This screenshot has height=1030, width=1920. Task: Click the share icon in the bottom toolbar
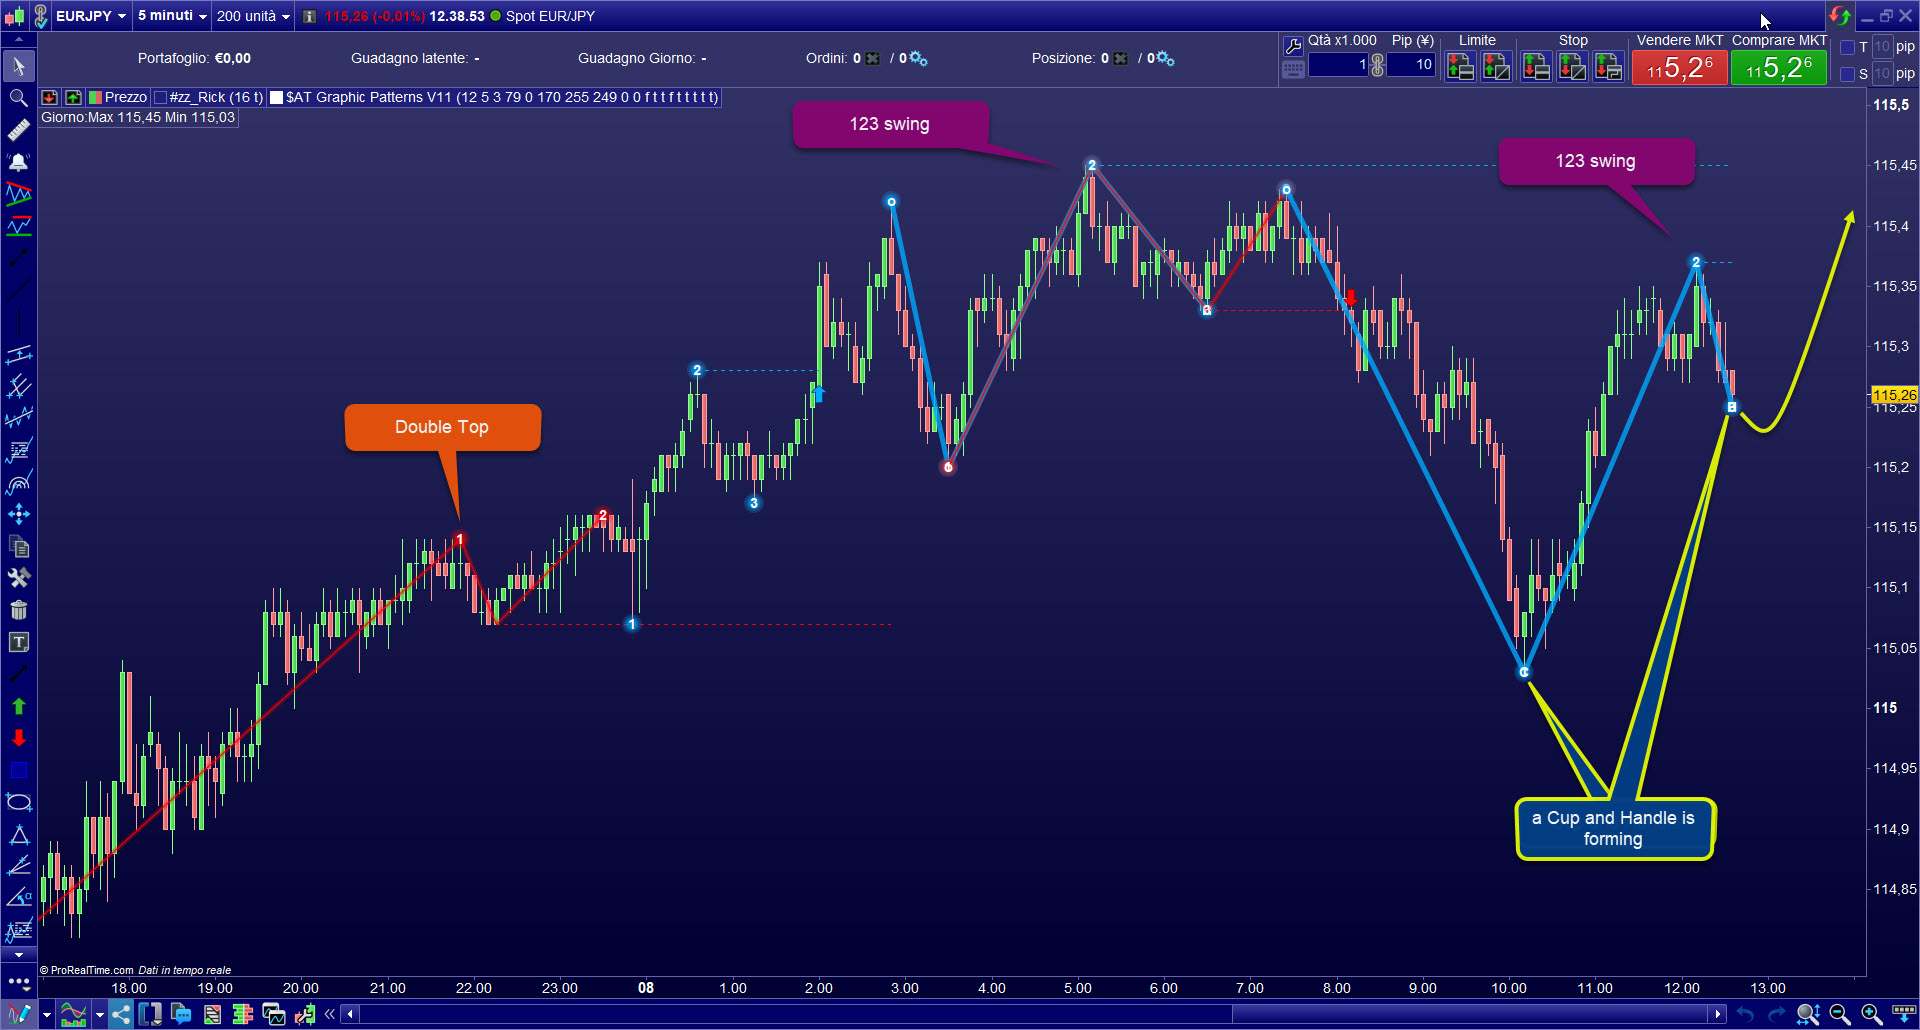tap(121, 1014)
